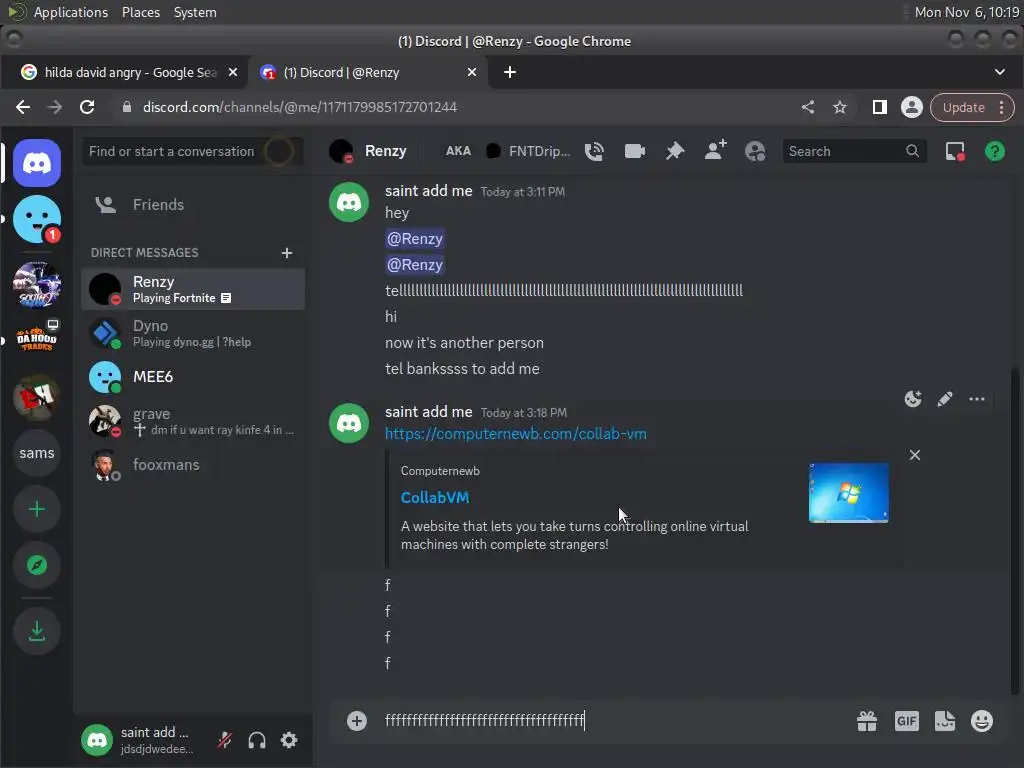The height and width of the screenshot is (768, 1024).
Task: Open a new Chrome tab
Action: (510, 72)
